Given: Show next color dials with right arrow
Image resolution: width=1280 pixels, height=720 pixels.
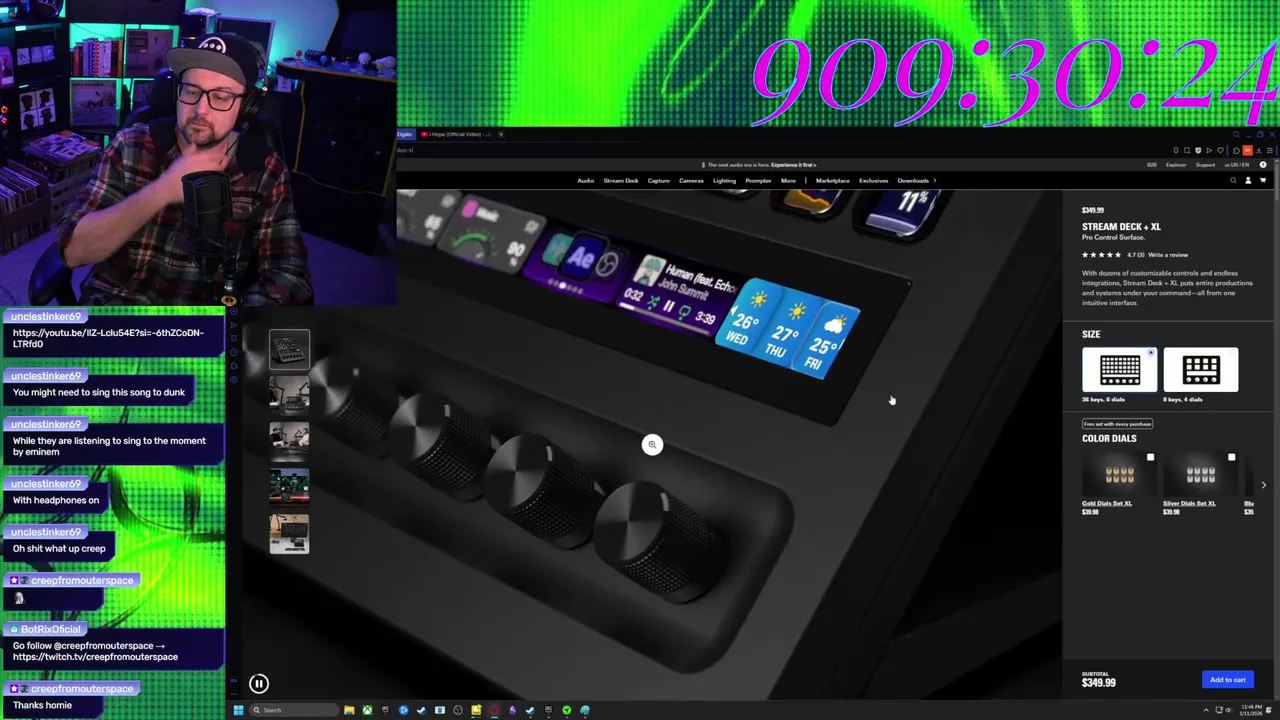Looking at the screenshot, I should [x=1263, y=485].
